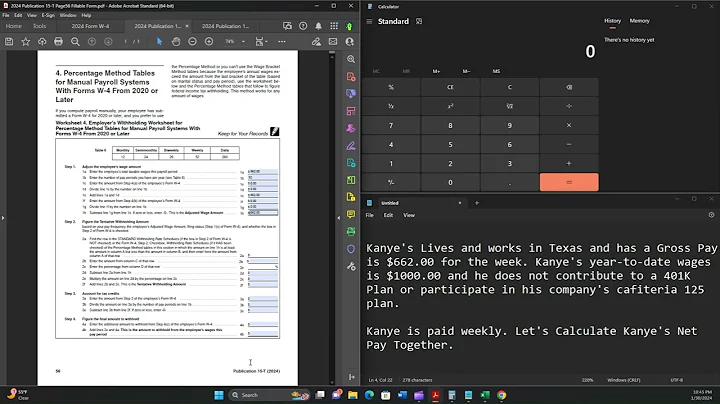Click the Calculator backspace key

[x=569, y=87]
